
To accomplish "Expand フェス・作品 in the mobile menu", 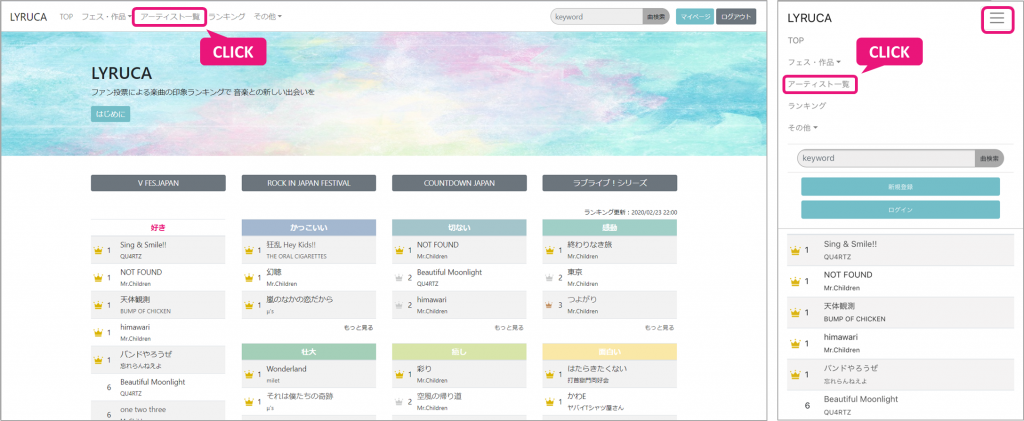I will pyautogui.click(x=814, y=62).
